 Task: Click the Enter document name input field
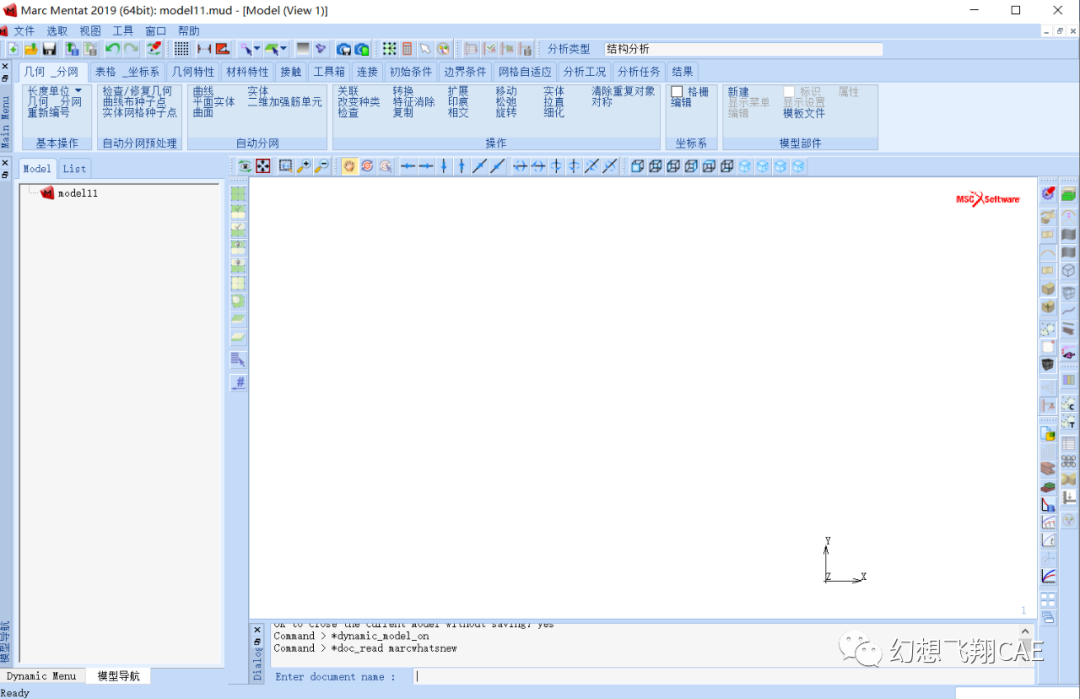[723, 677]
